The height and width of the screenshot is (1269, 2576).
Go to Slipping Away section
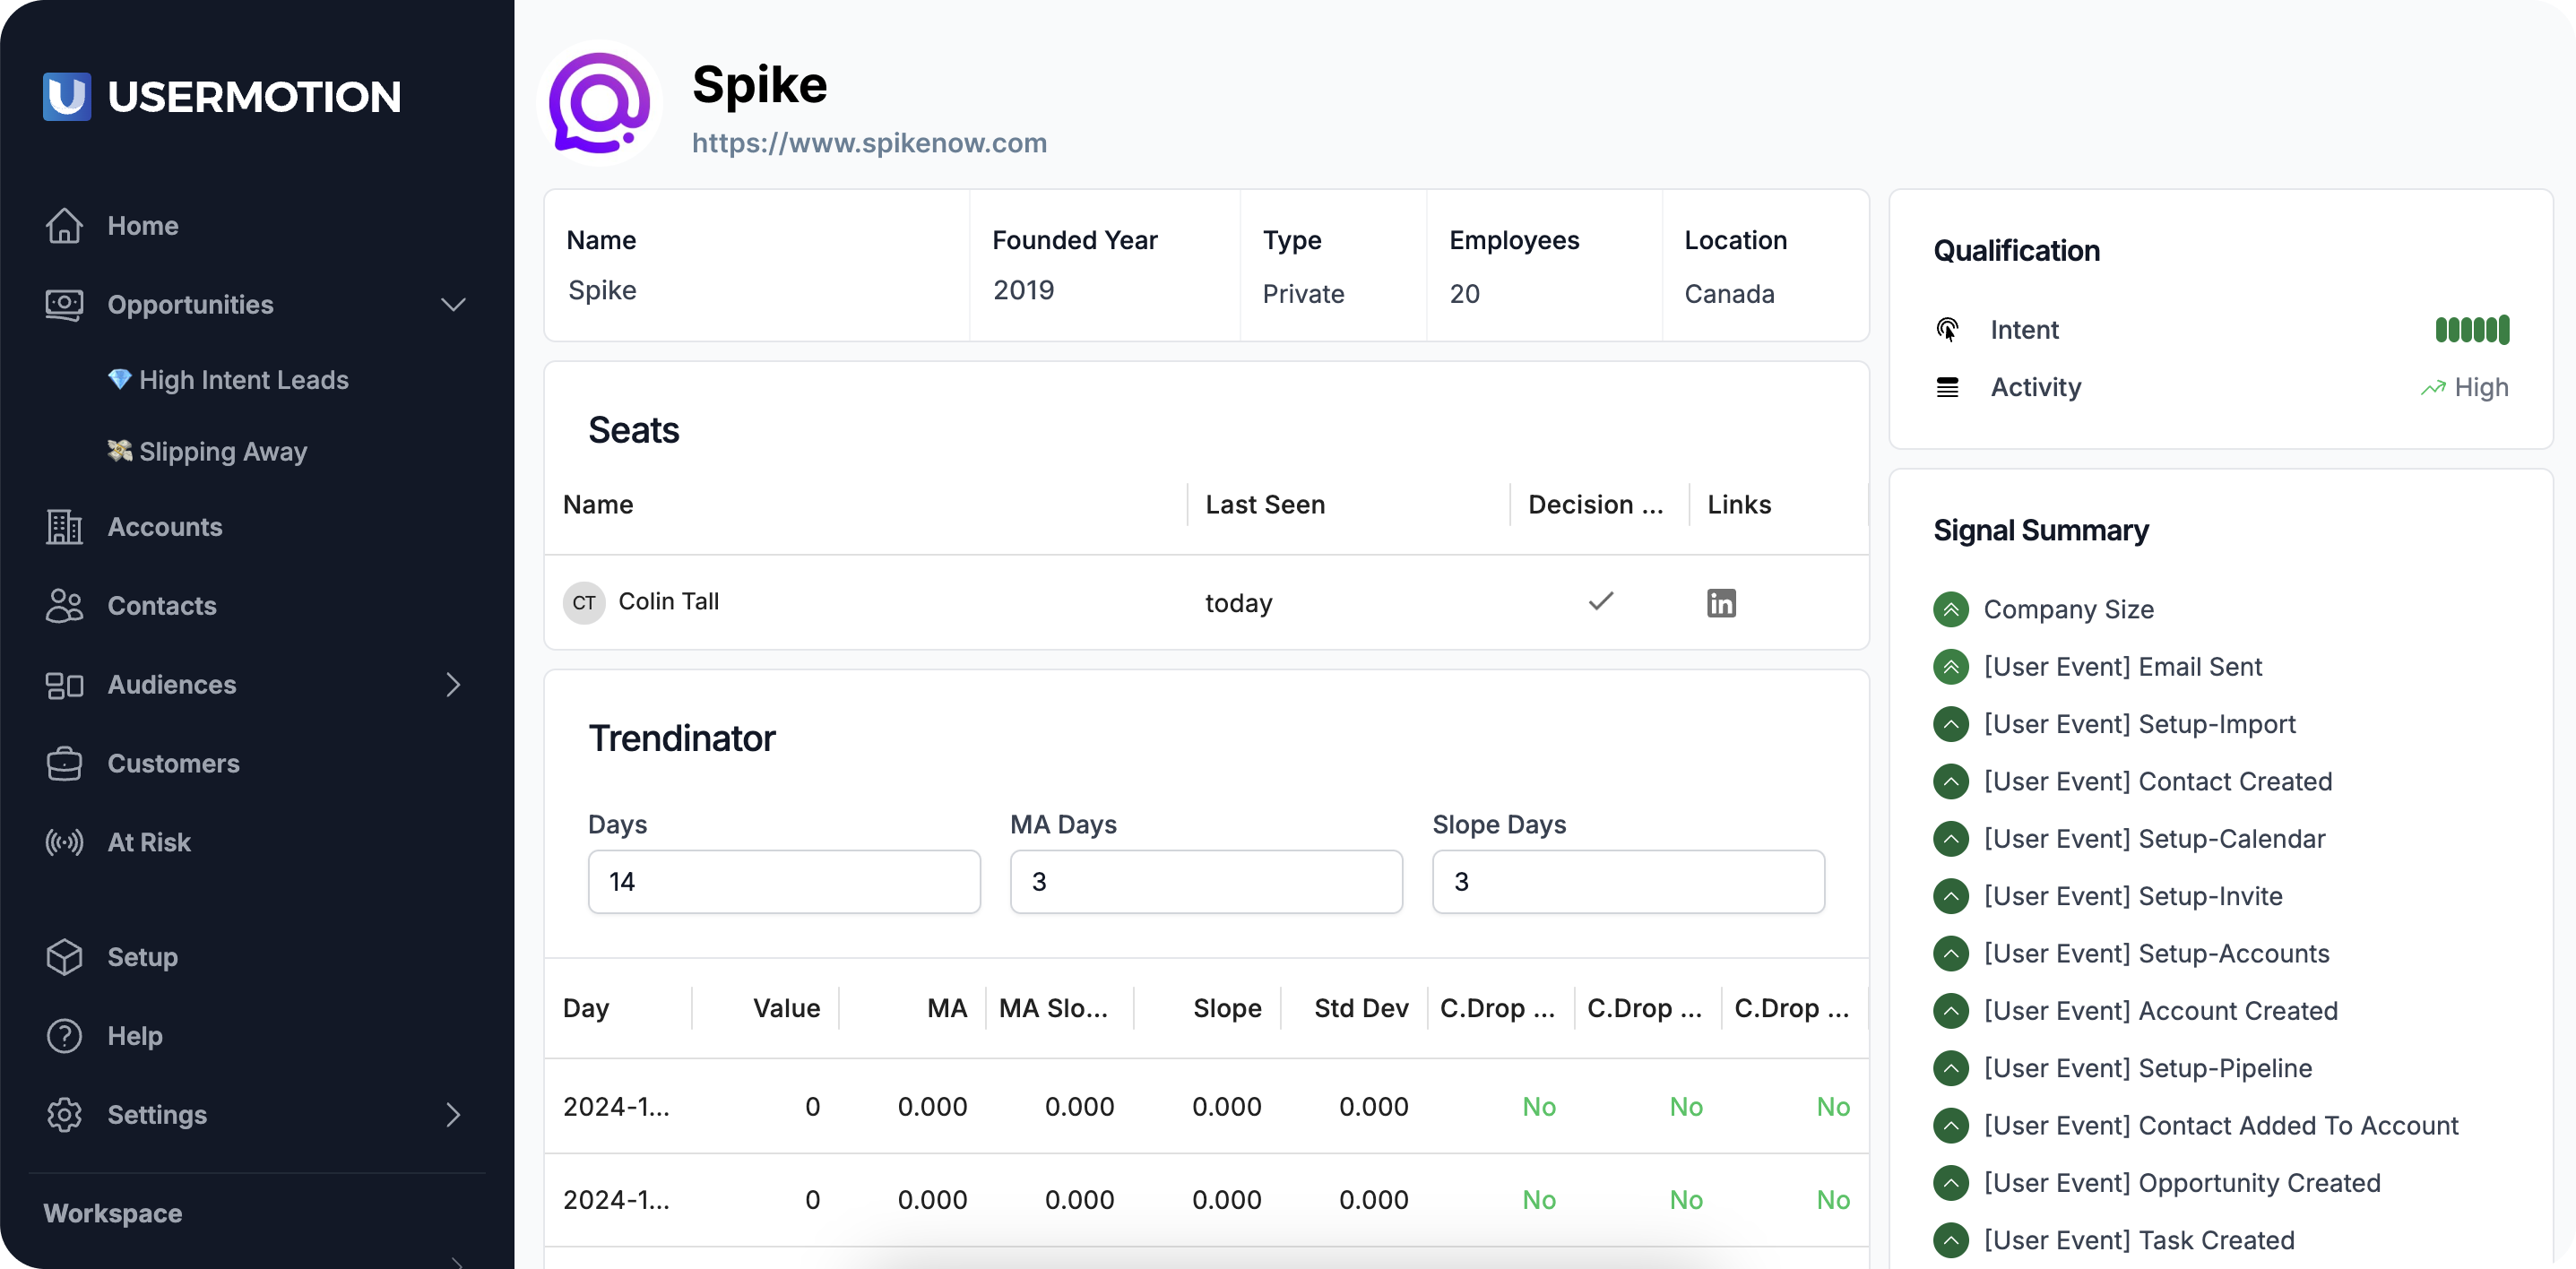coord(222,452)
